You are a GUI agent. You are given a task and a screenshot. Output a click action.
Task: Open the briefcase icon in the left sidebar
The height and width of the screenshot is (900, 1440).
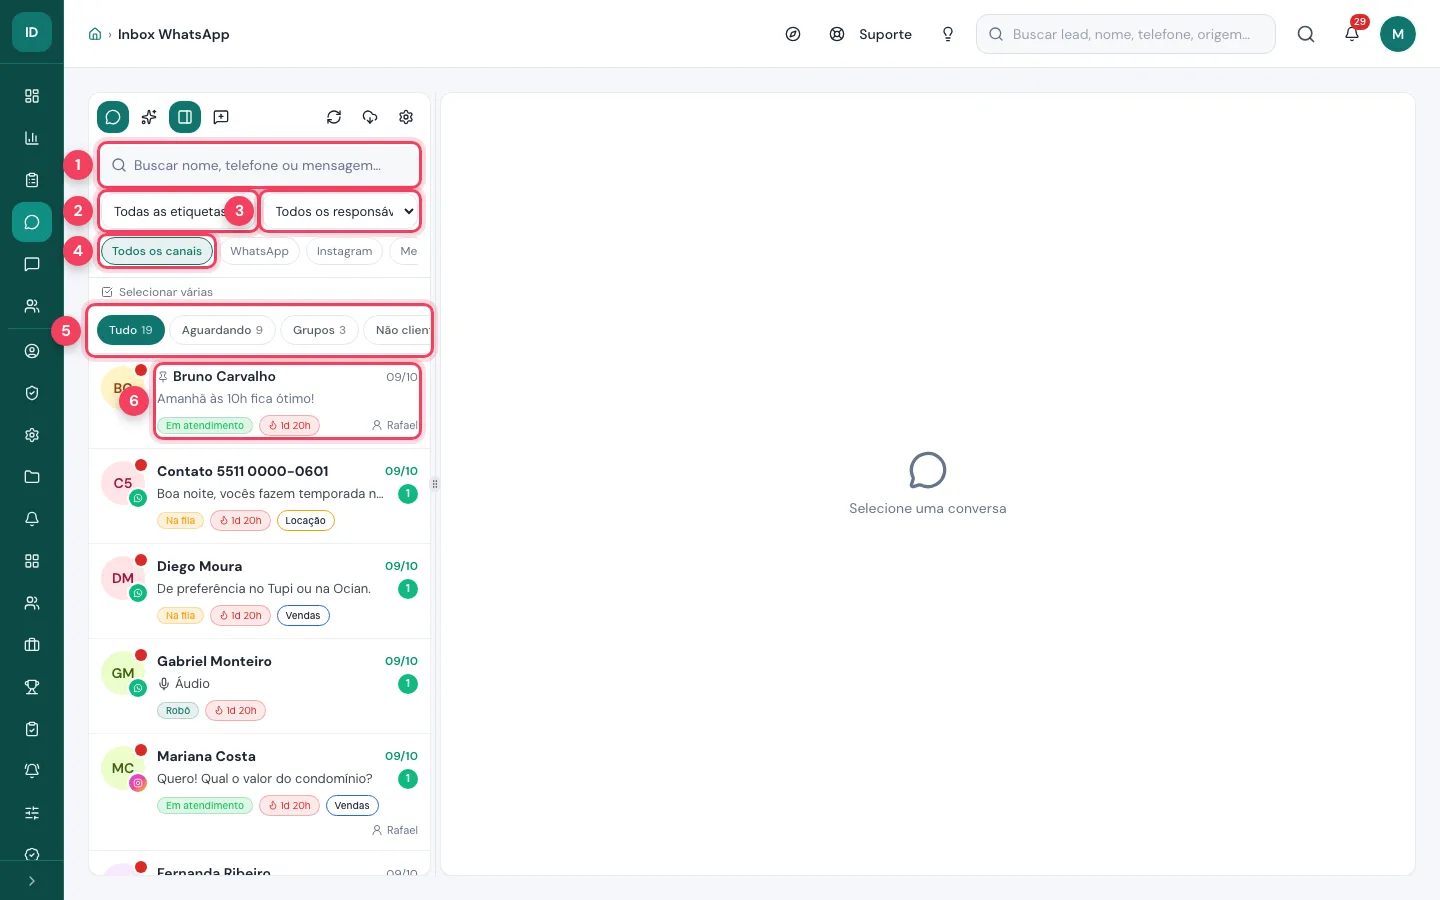tap(32, 645)
